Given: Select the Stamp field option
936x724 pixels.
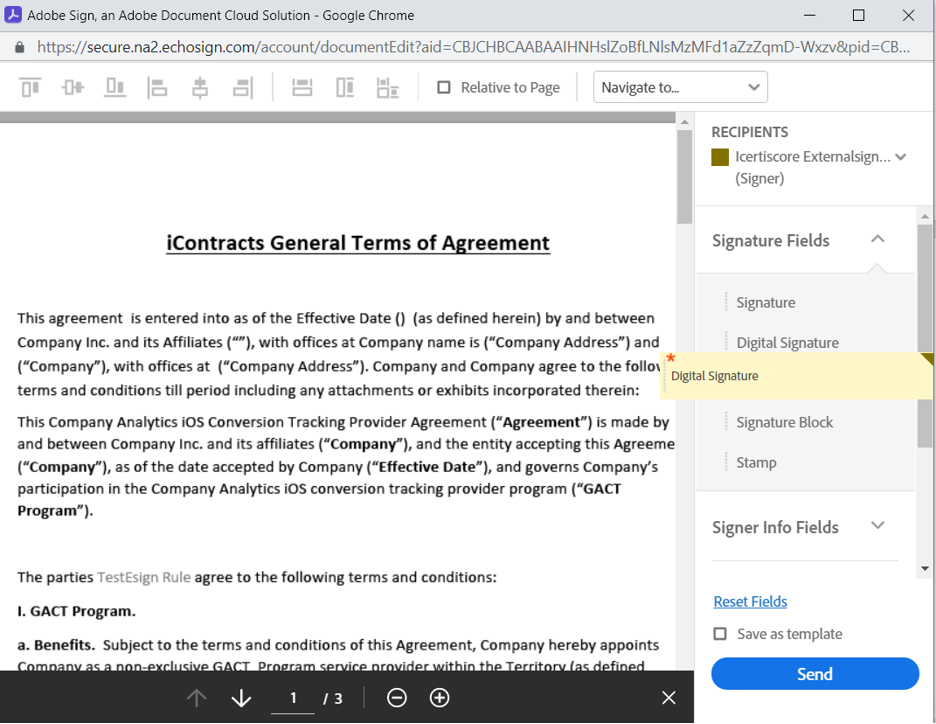Looking at the screenshot, I should (x=756, y=462).
